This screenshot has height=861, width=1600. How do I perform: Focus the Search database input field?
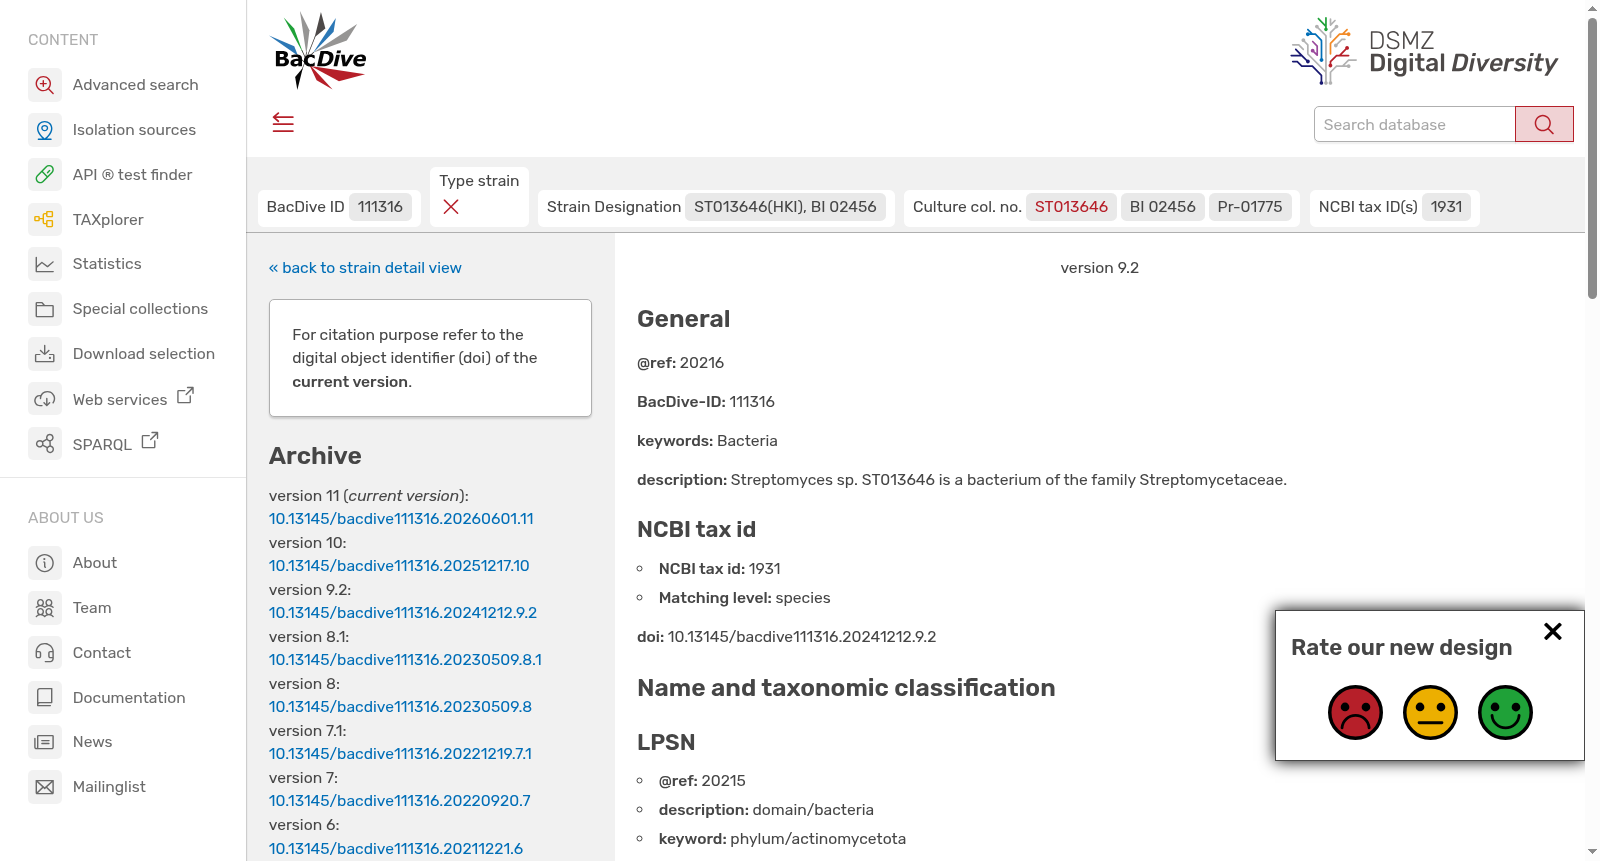[1414, 124]
